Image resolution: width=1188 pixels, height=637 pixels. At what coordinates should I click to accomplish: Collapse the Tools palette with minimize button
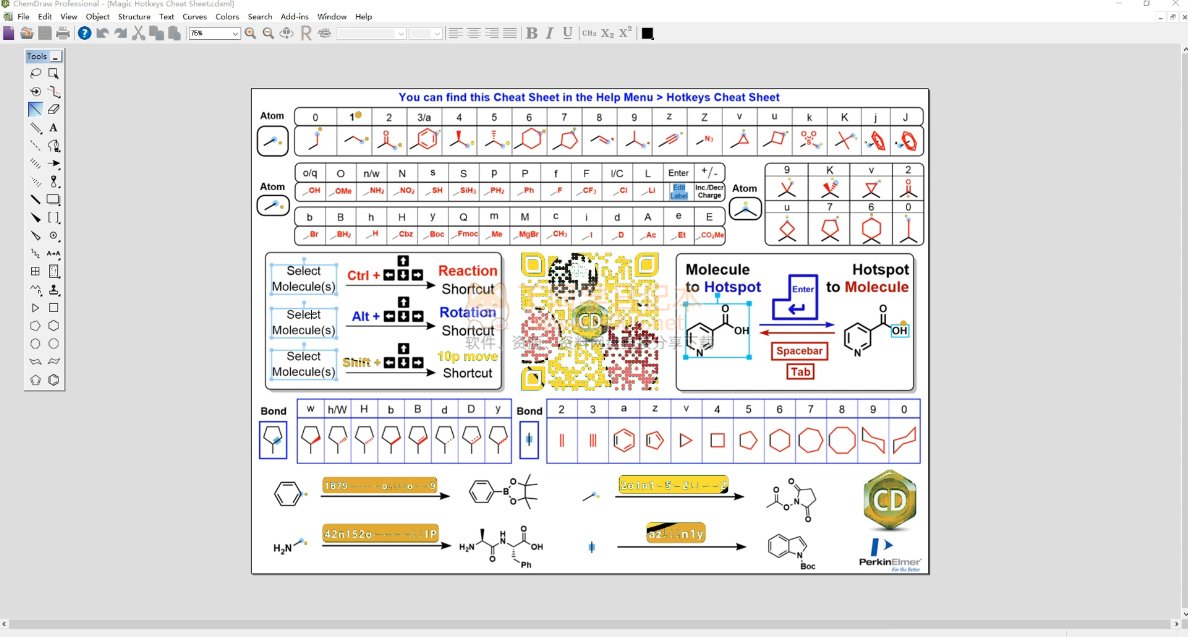(x=57, y=57)
